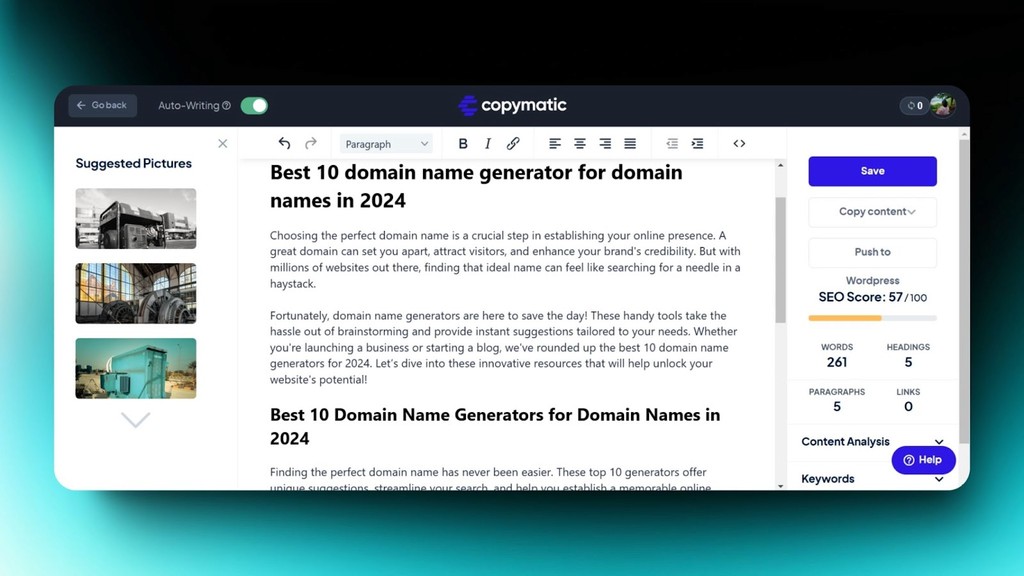
Task: Expand the Copy content options
Action: coord(871,212)
